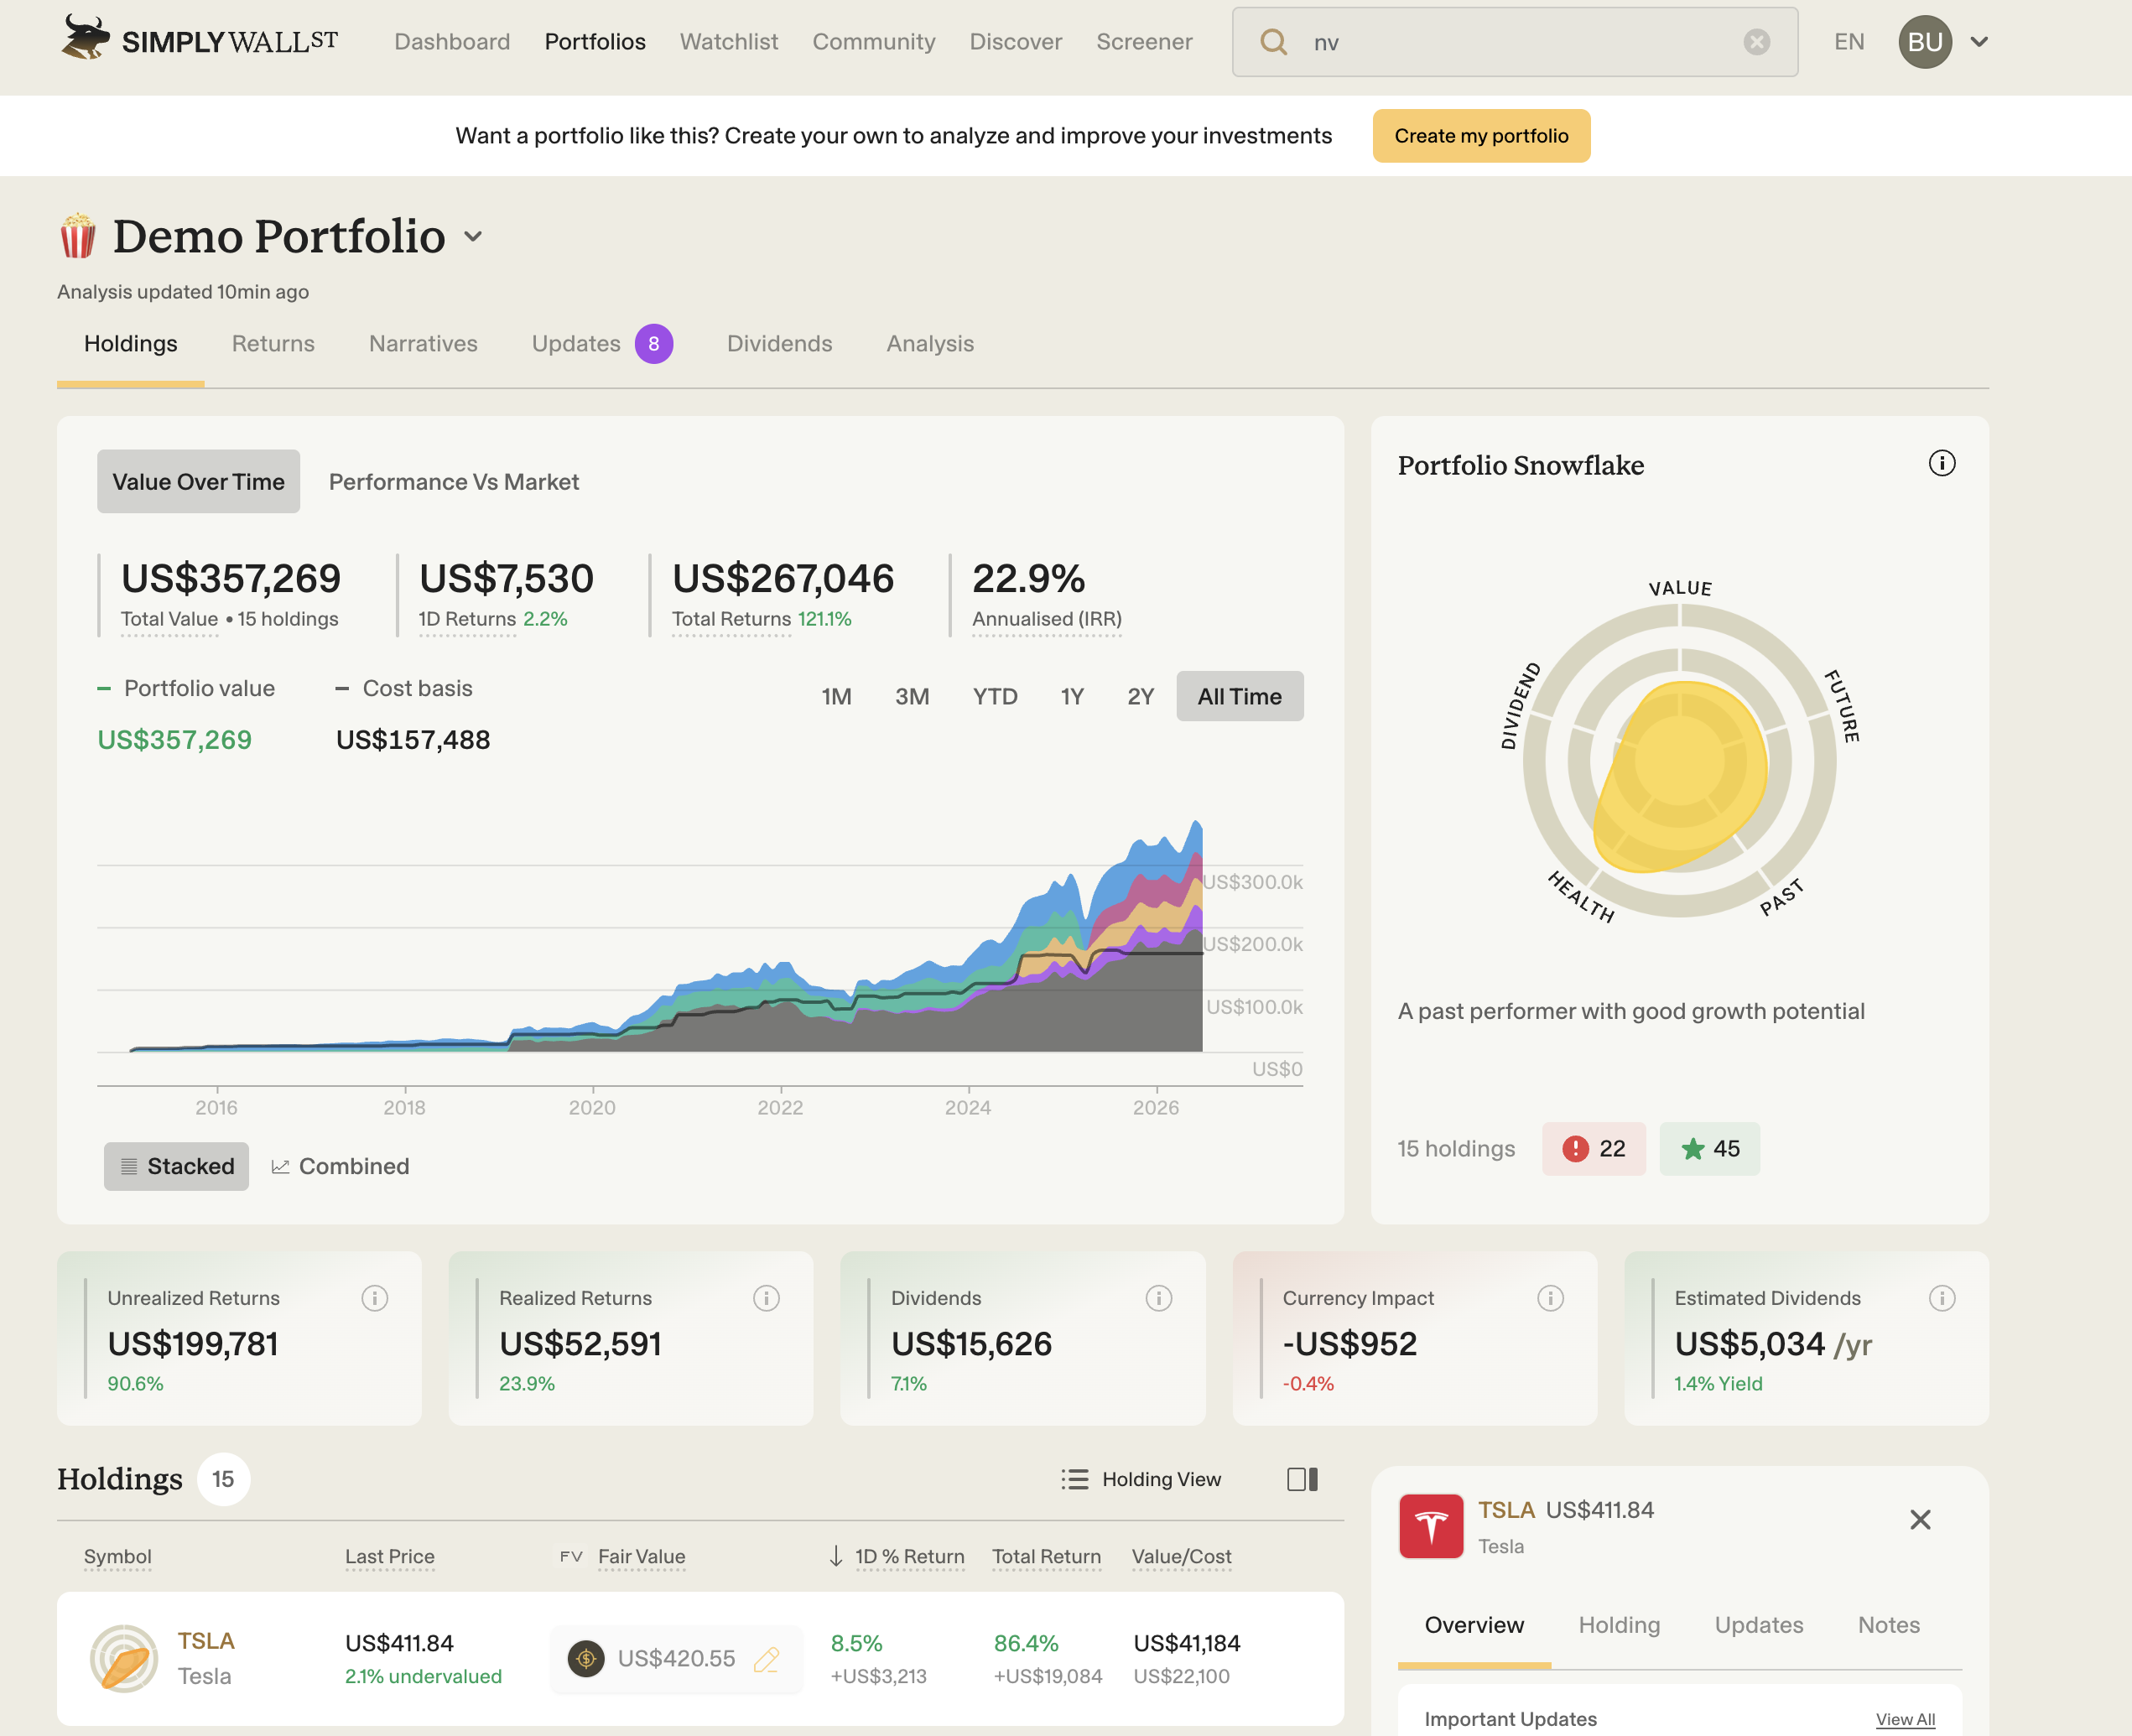Switch to the Analysis tab
The image size is (2132, 1736).
[x=930, y=344]
